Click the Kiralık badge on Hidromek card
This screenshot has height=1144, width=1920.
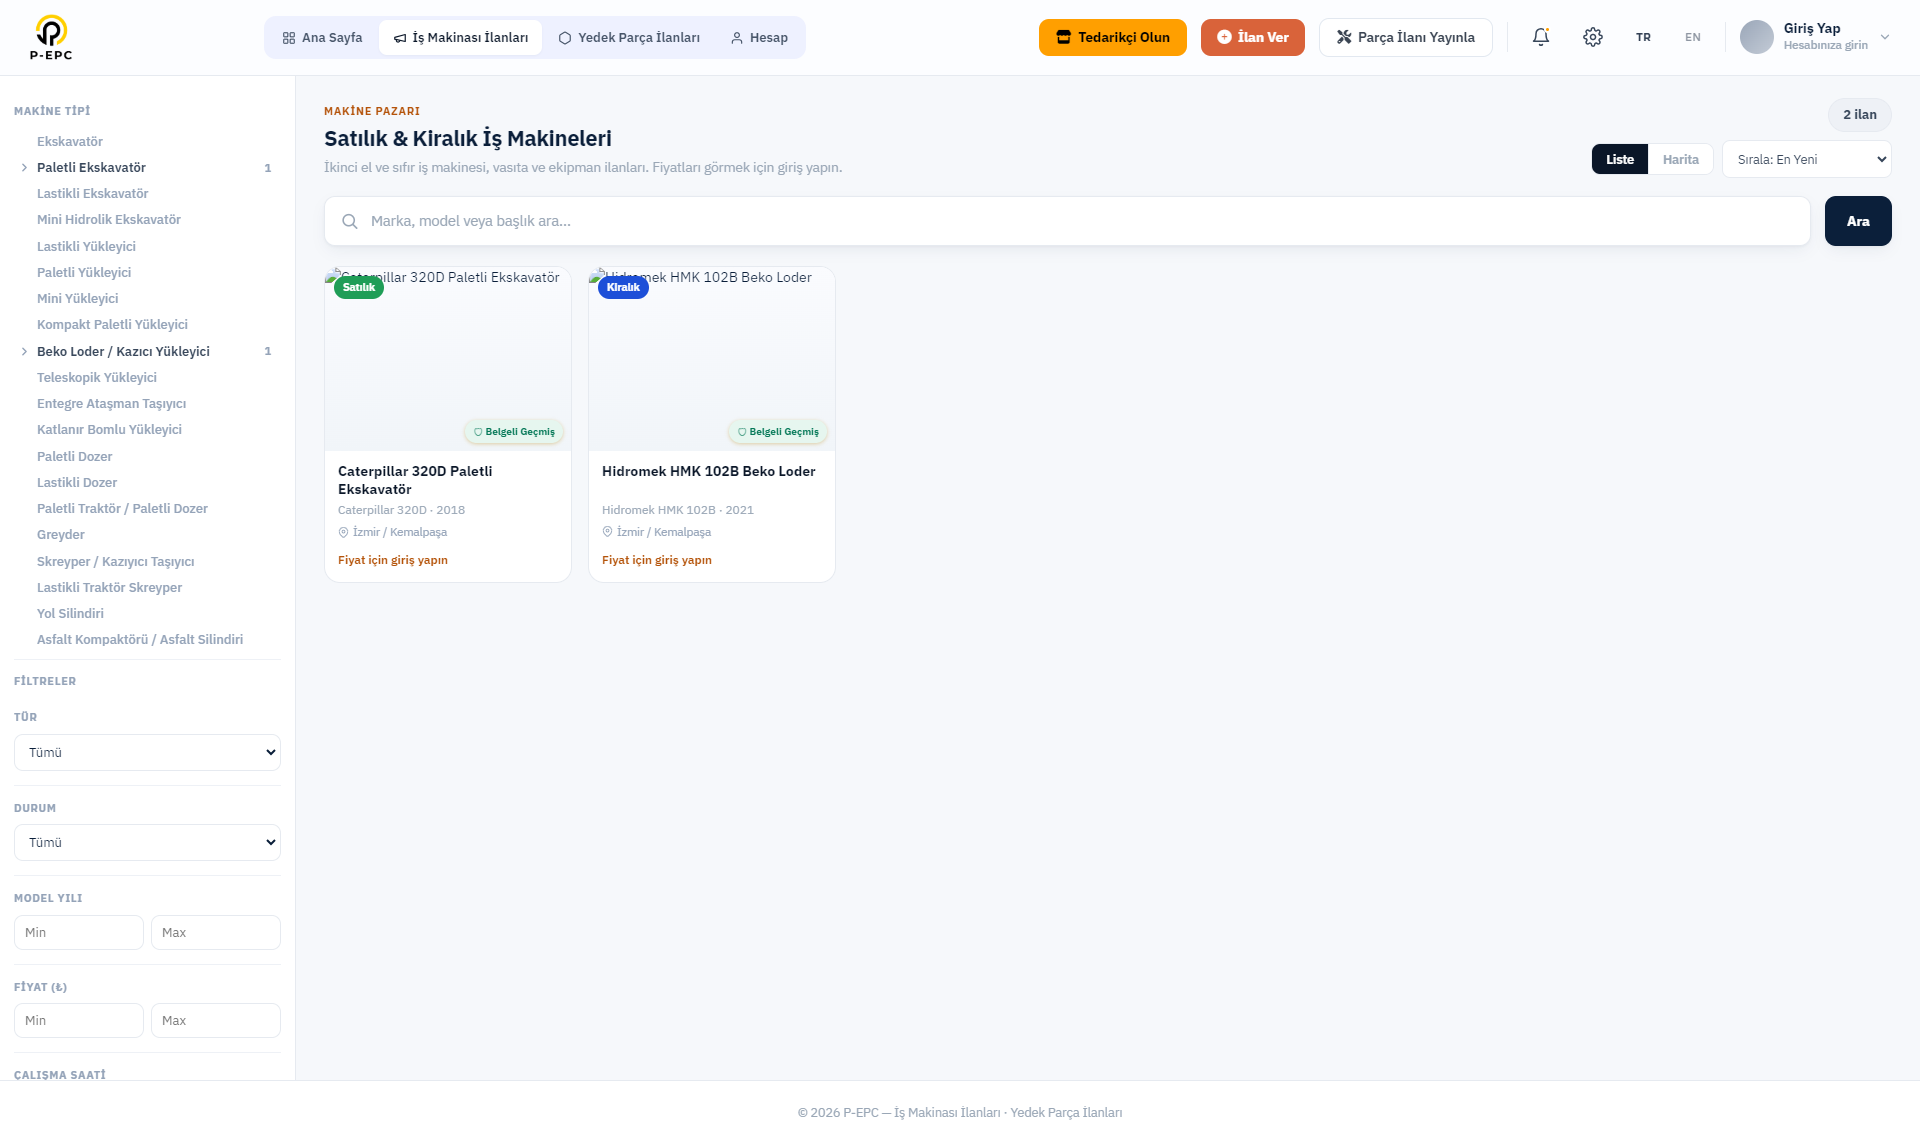coord(623,287)
